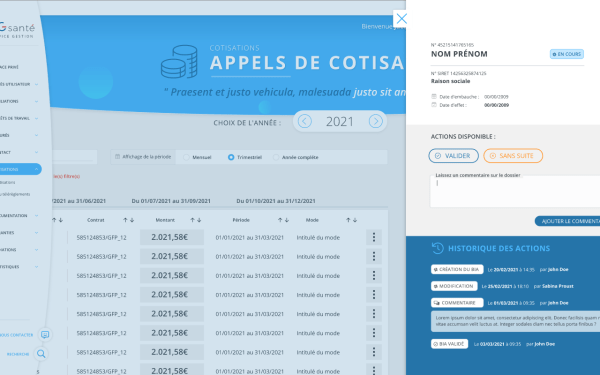The image size is (600, 375).
Task: Select the Année complète radio button
Action: tap(276, 157)
